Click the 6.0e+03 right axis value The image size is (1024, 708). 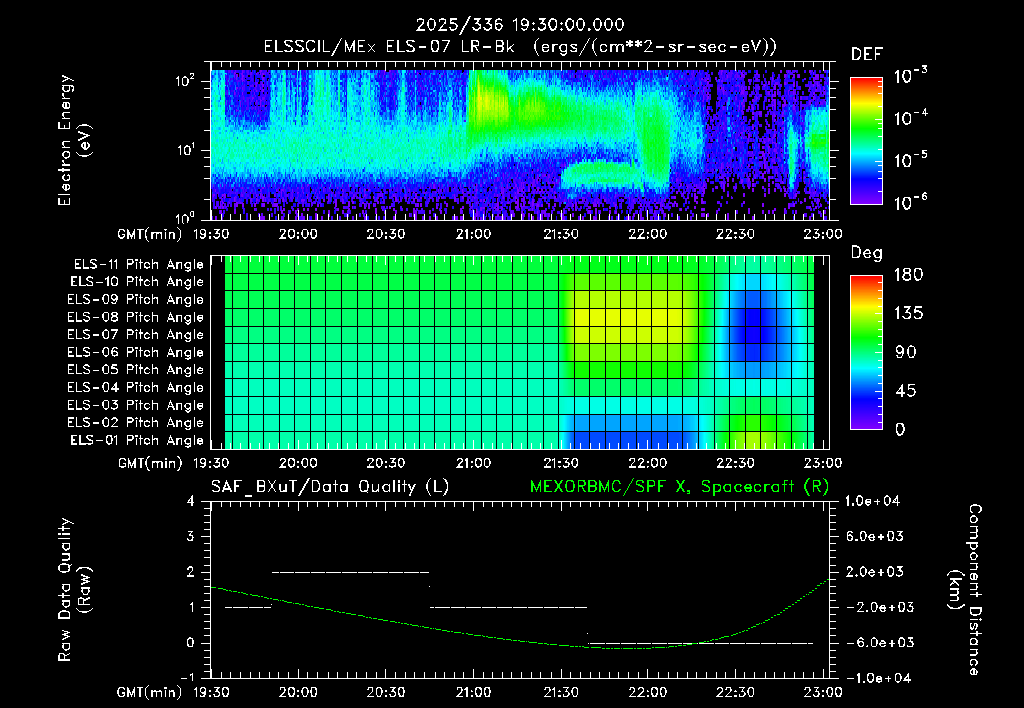[874, 536]
